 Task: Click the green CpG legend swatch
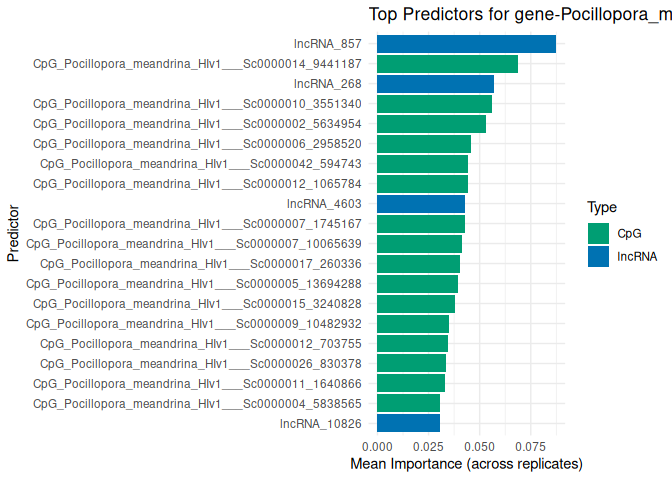(x=599, y=233)
